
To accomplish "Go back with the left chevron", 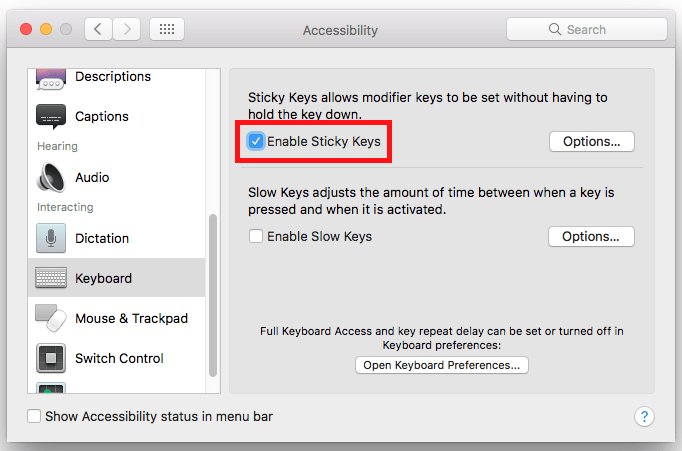I will pyautogui.click(x=98, y=29).
